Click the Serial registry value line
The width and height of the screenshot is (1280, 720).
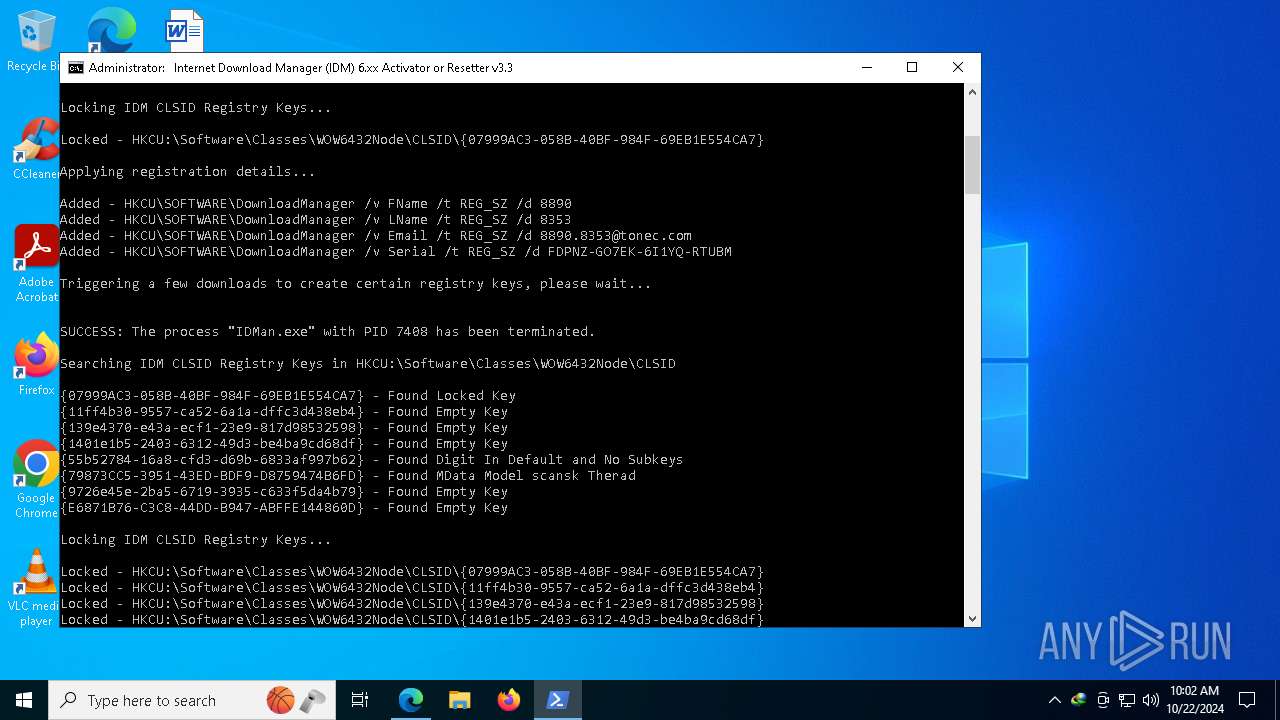click(396, 252)
